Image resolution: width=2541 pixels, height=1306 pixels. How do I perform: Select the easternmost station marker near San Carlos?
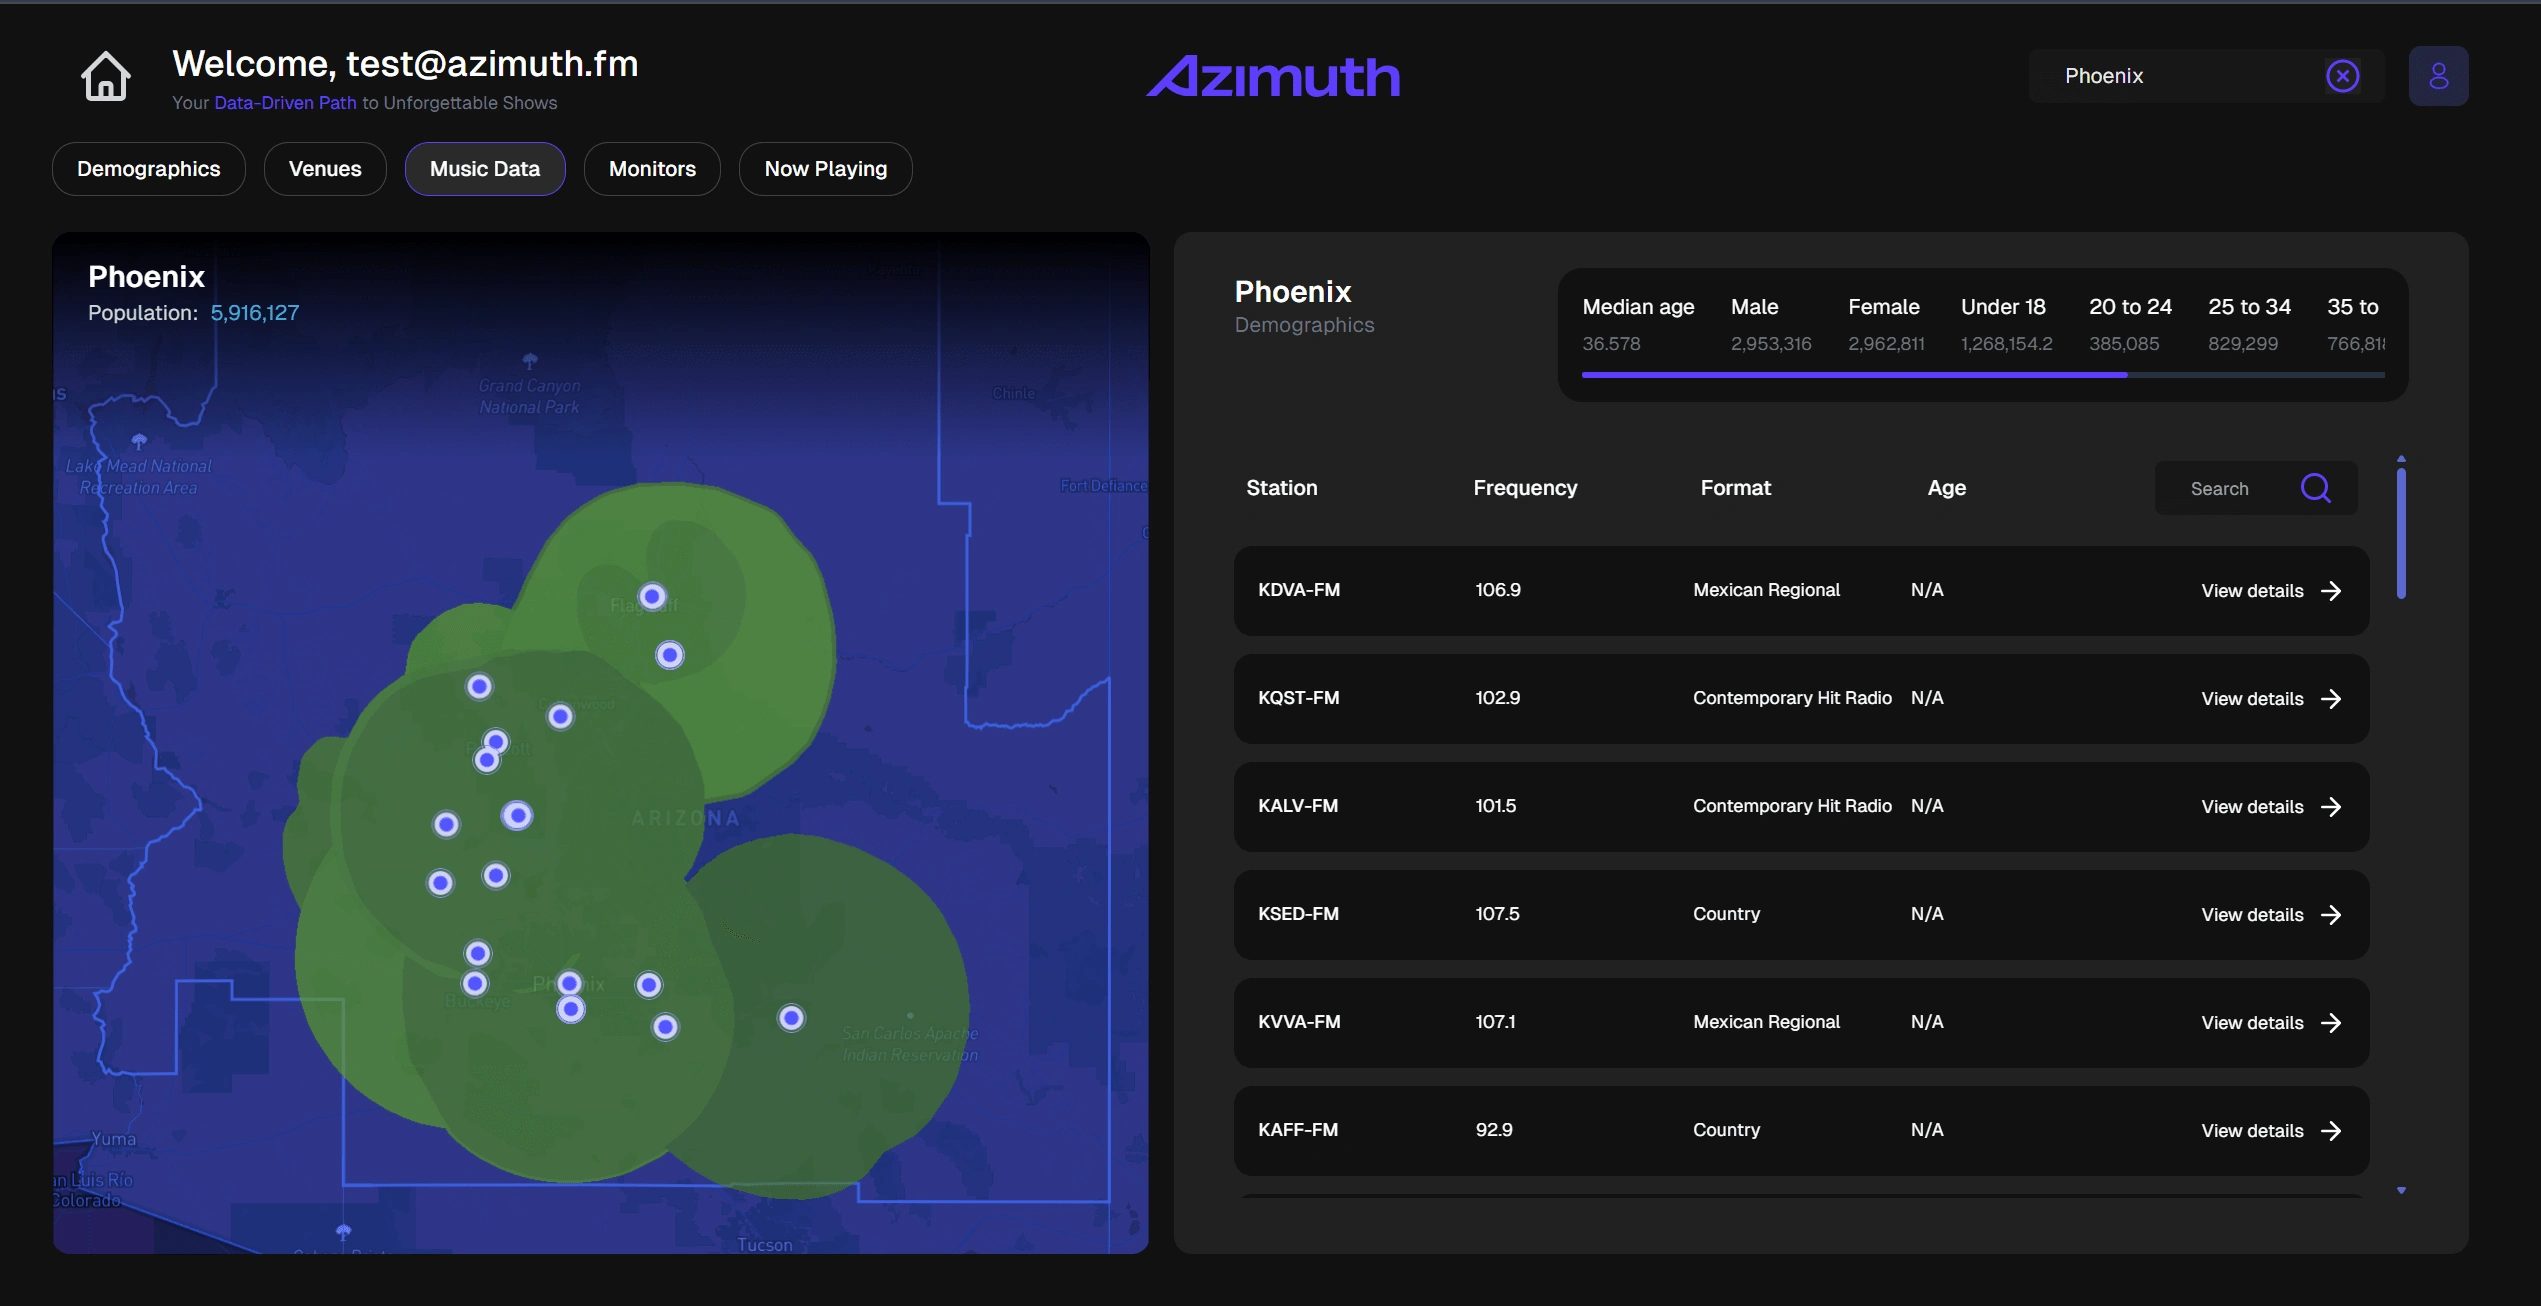pyautogui.click(x=791, y=1018)
